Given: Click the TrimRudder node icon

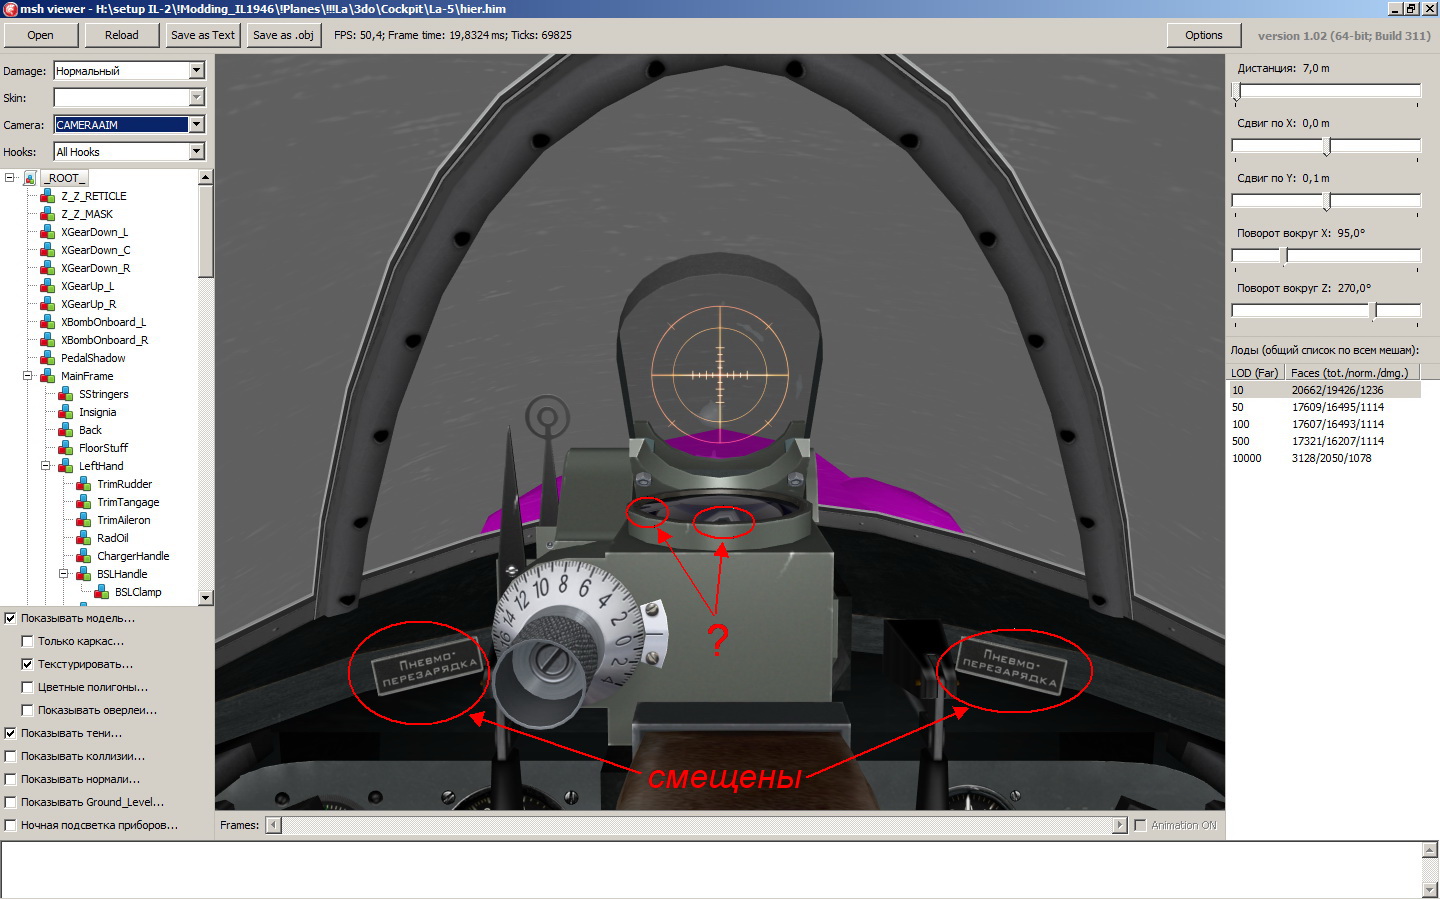Looking at the screenshot, I should pyautogui.click(x=83, y=484).
